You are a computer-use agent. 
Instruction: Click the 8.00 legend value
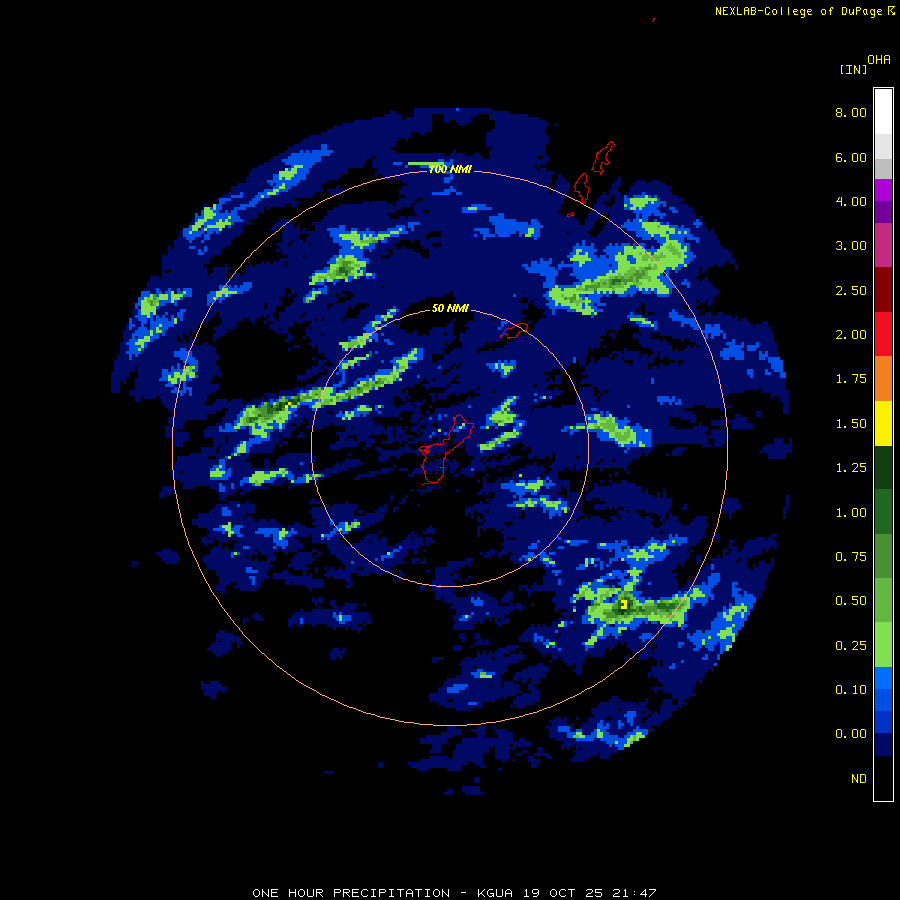(851, 112)
